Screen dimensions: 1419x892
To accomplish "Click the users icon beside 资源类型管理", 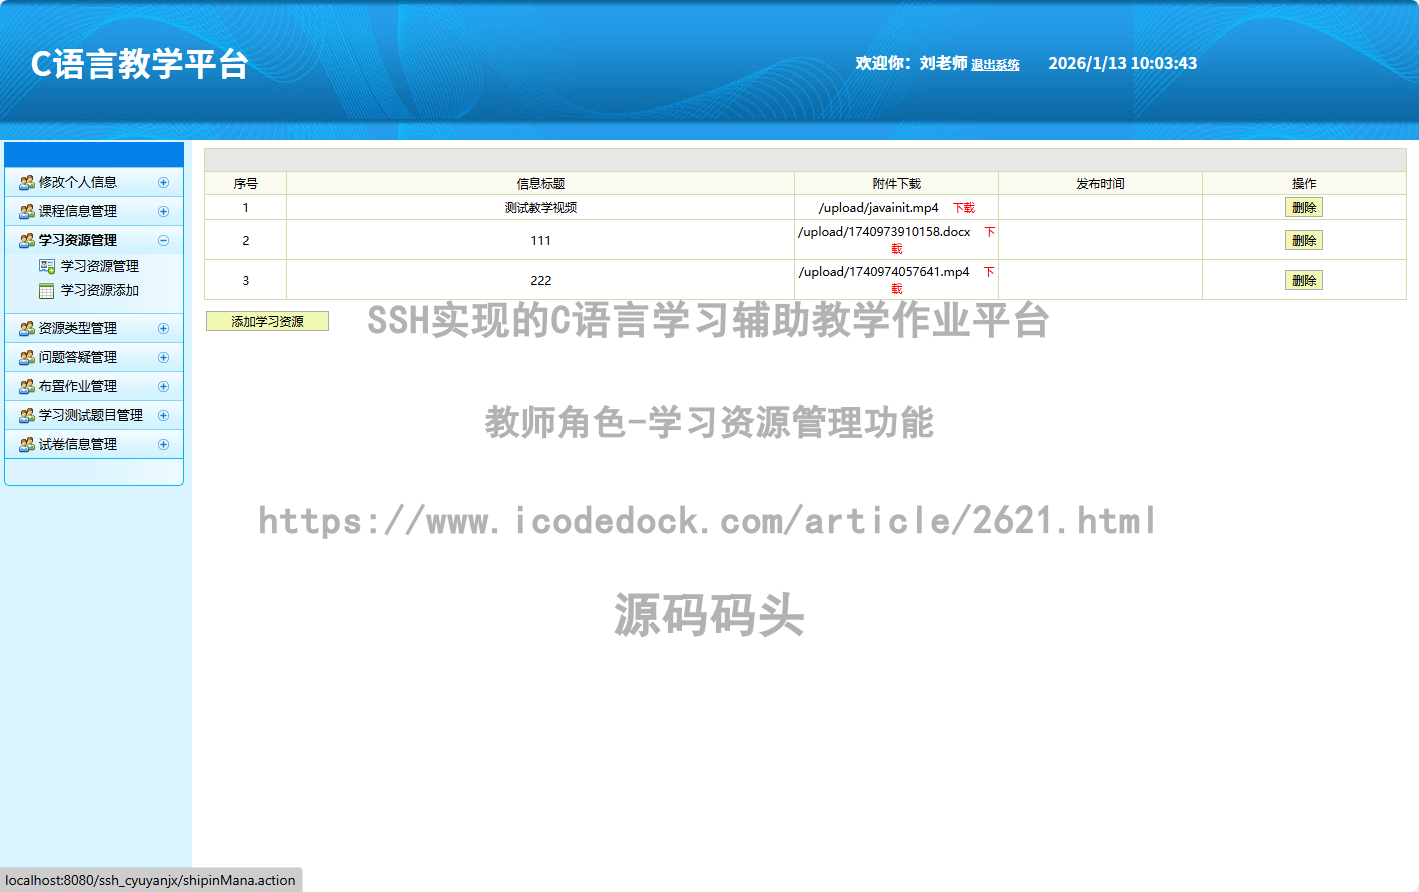I will coord(27,329).
